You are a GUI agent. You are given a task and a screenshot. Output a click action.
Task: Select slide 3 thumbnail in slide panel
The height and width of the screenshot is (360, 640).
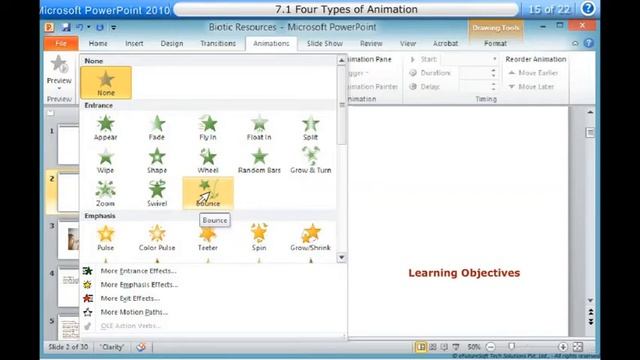69,240
